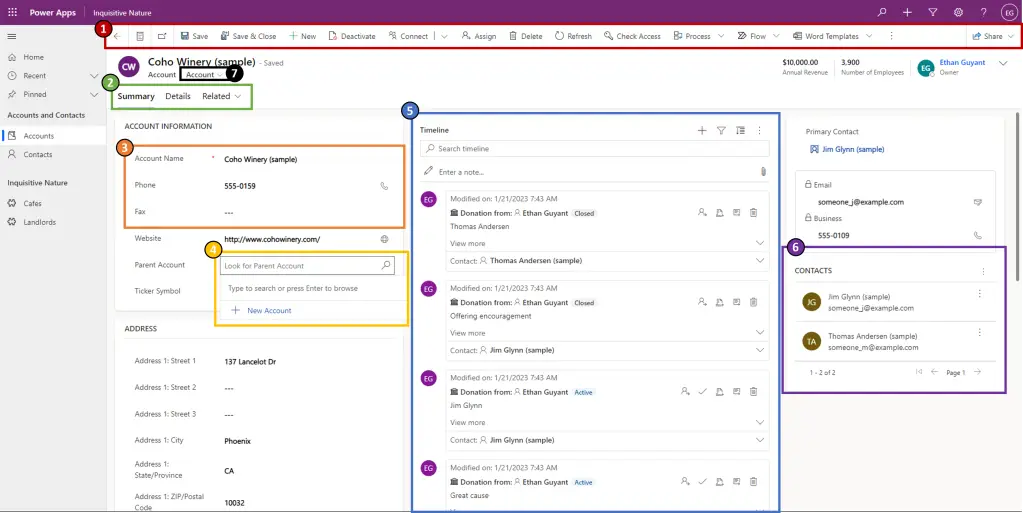Click the phone icon beside 555-0109
Image resolution: width=1023 pixels, height=513 pixels.
977,236
